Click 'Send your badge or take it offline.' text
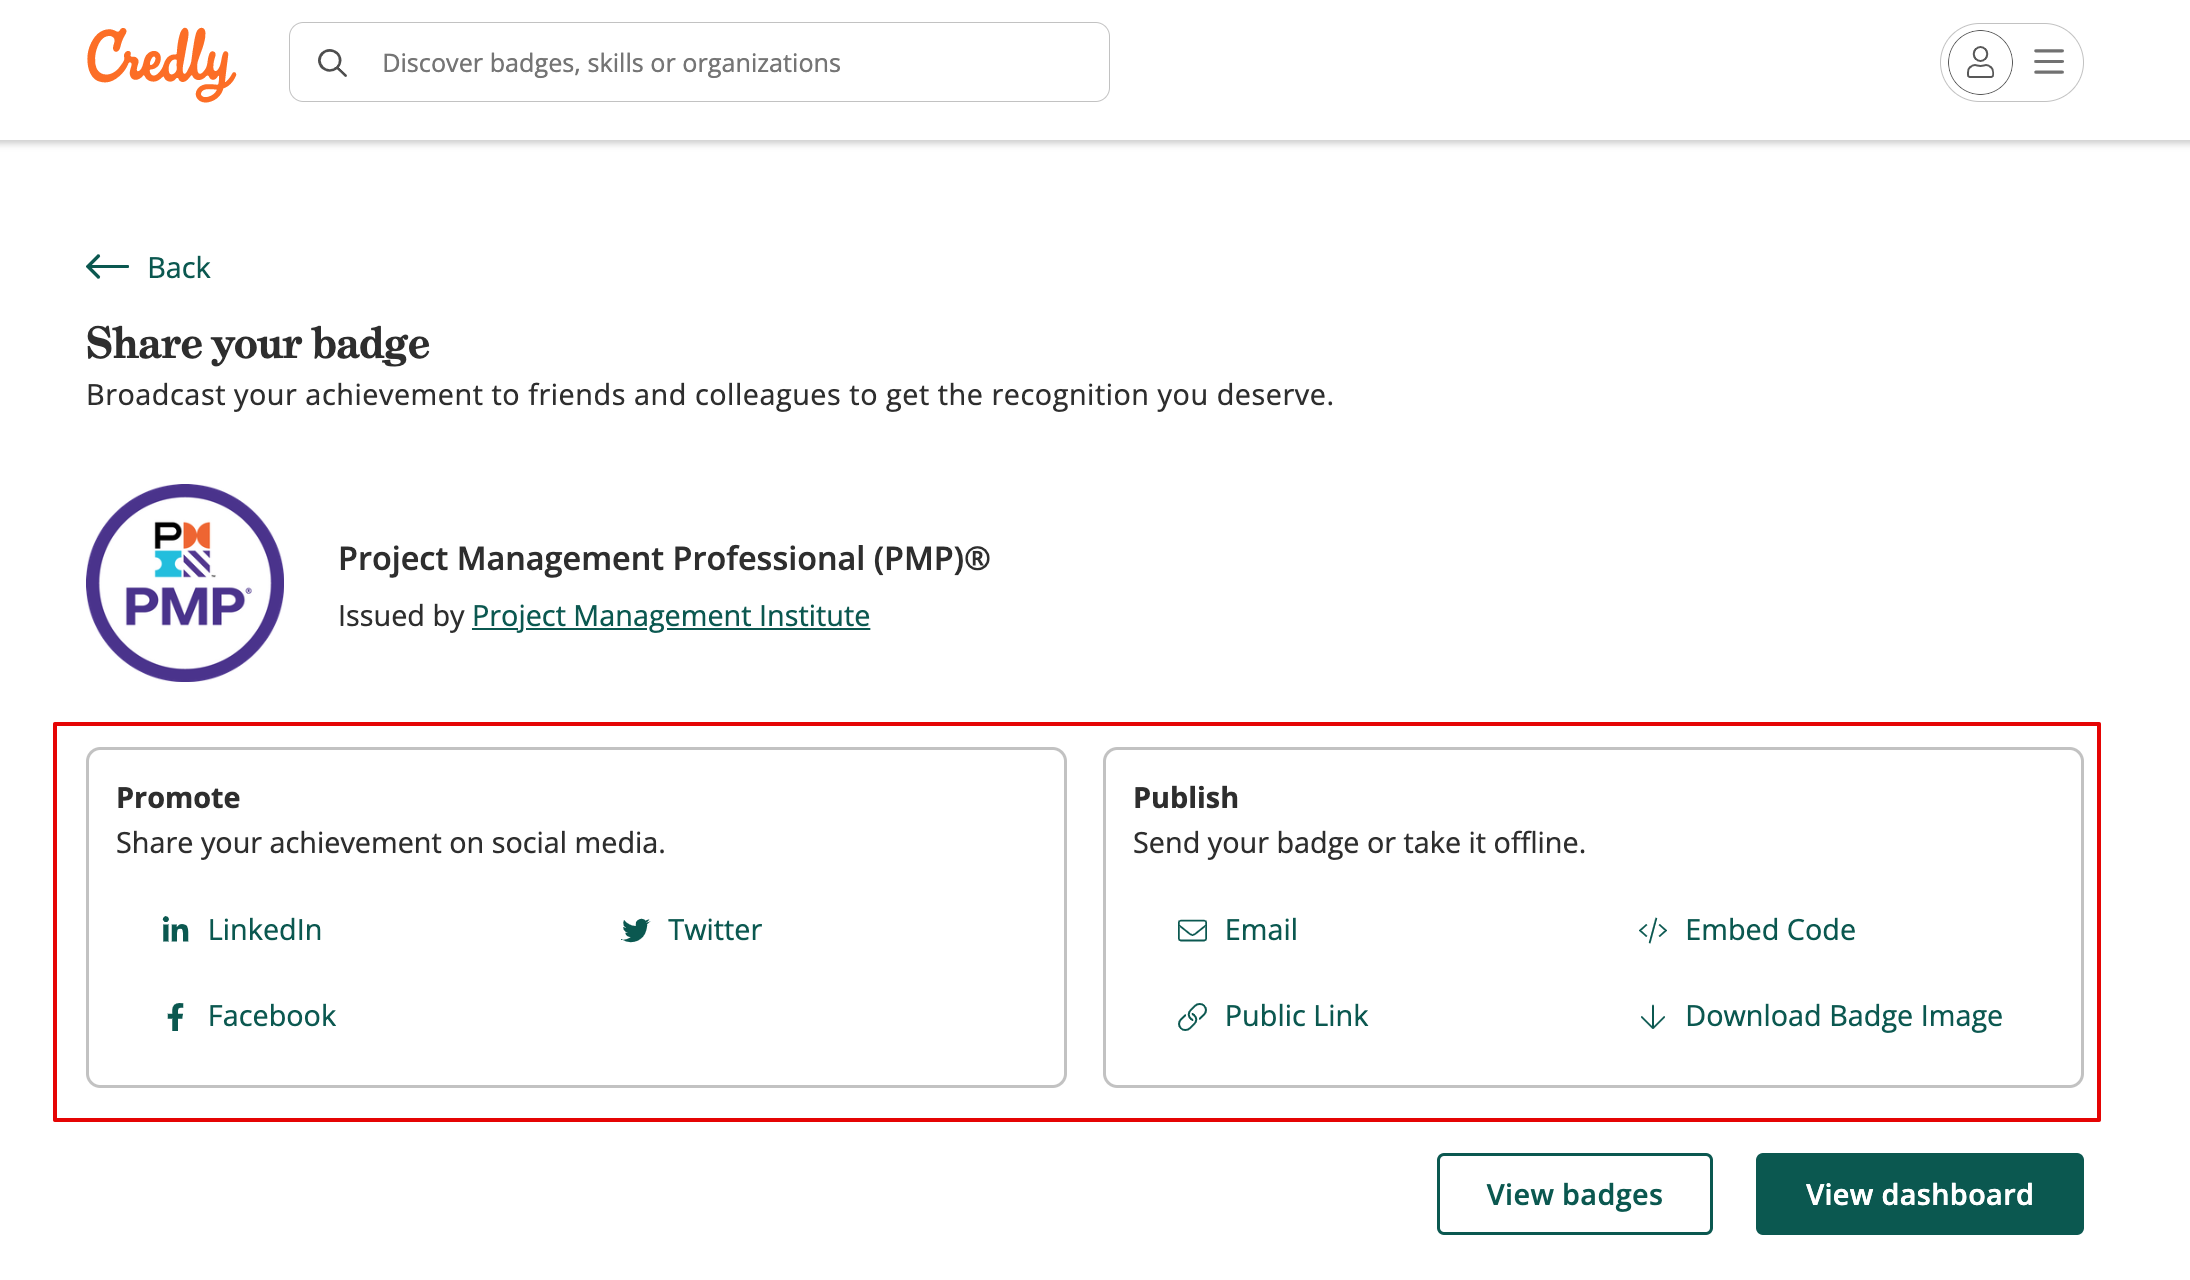Viewport: 2190px width, 1280px height. click(x=1359, y=843)
